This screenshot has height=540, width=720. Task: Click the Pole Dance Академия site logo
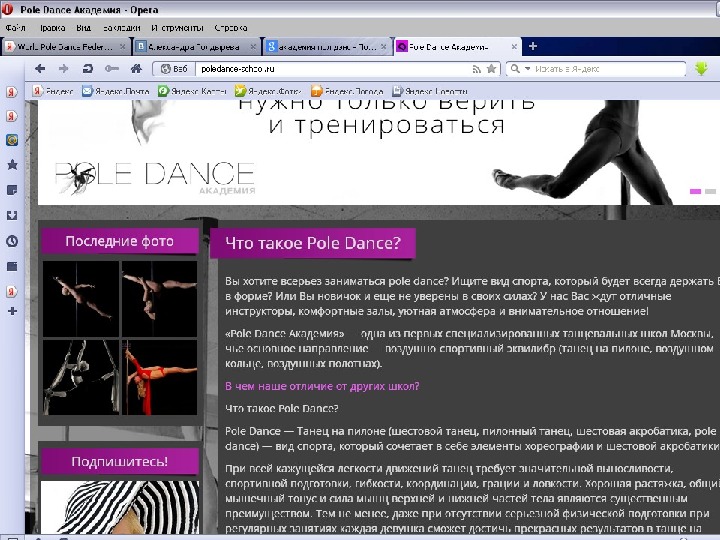pyautogui.click(x=155, y=178)
